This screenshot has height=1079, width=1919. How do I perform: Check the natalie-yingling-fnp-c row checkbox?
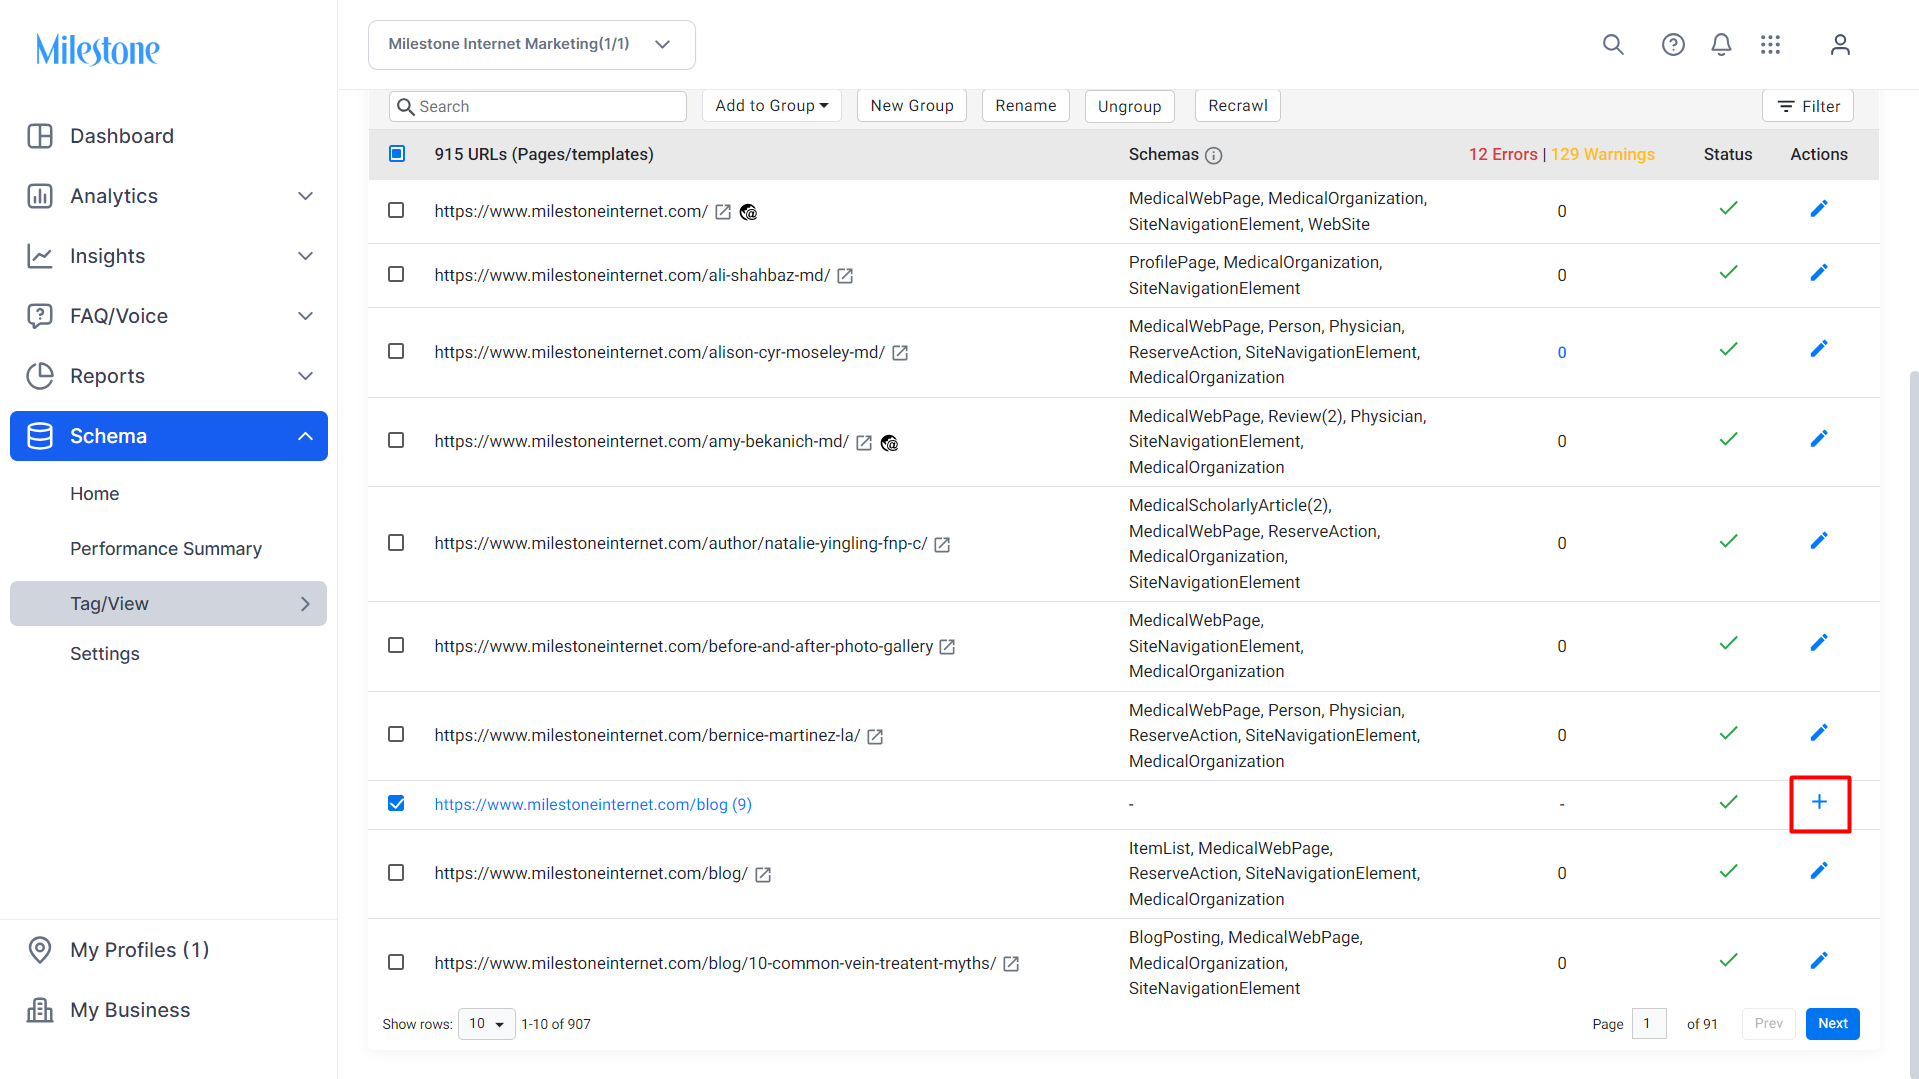396,542
